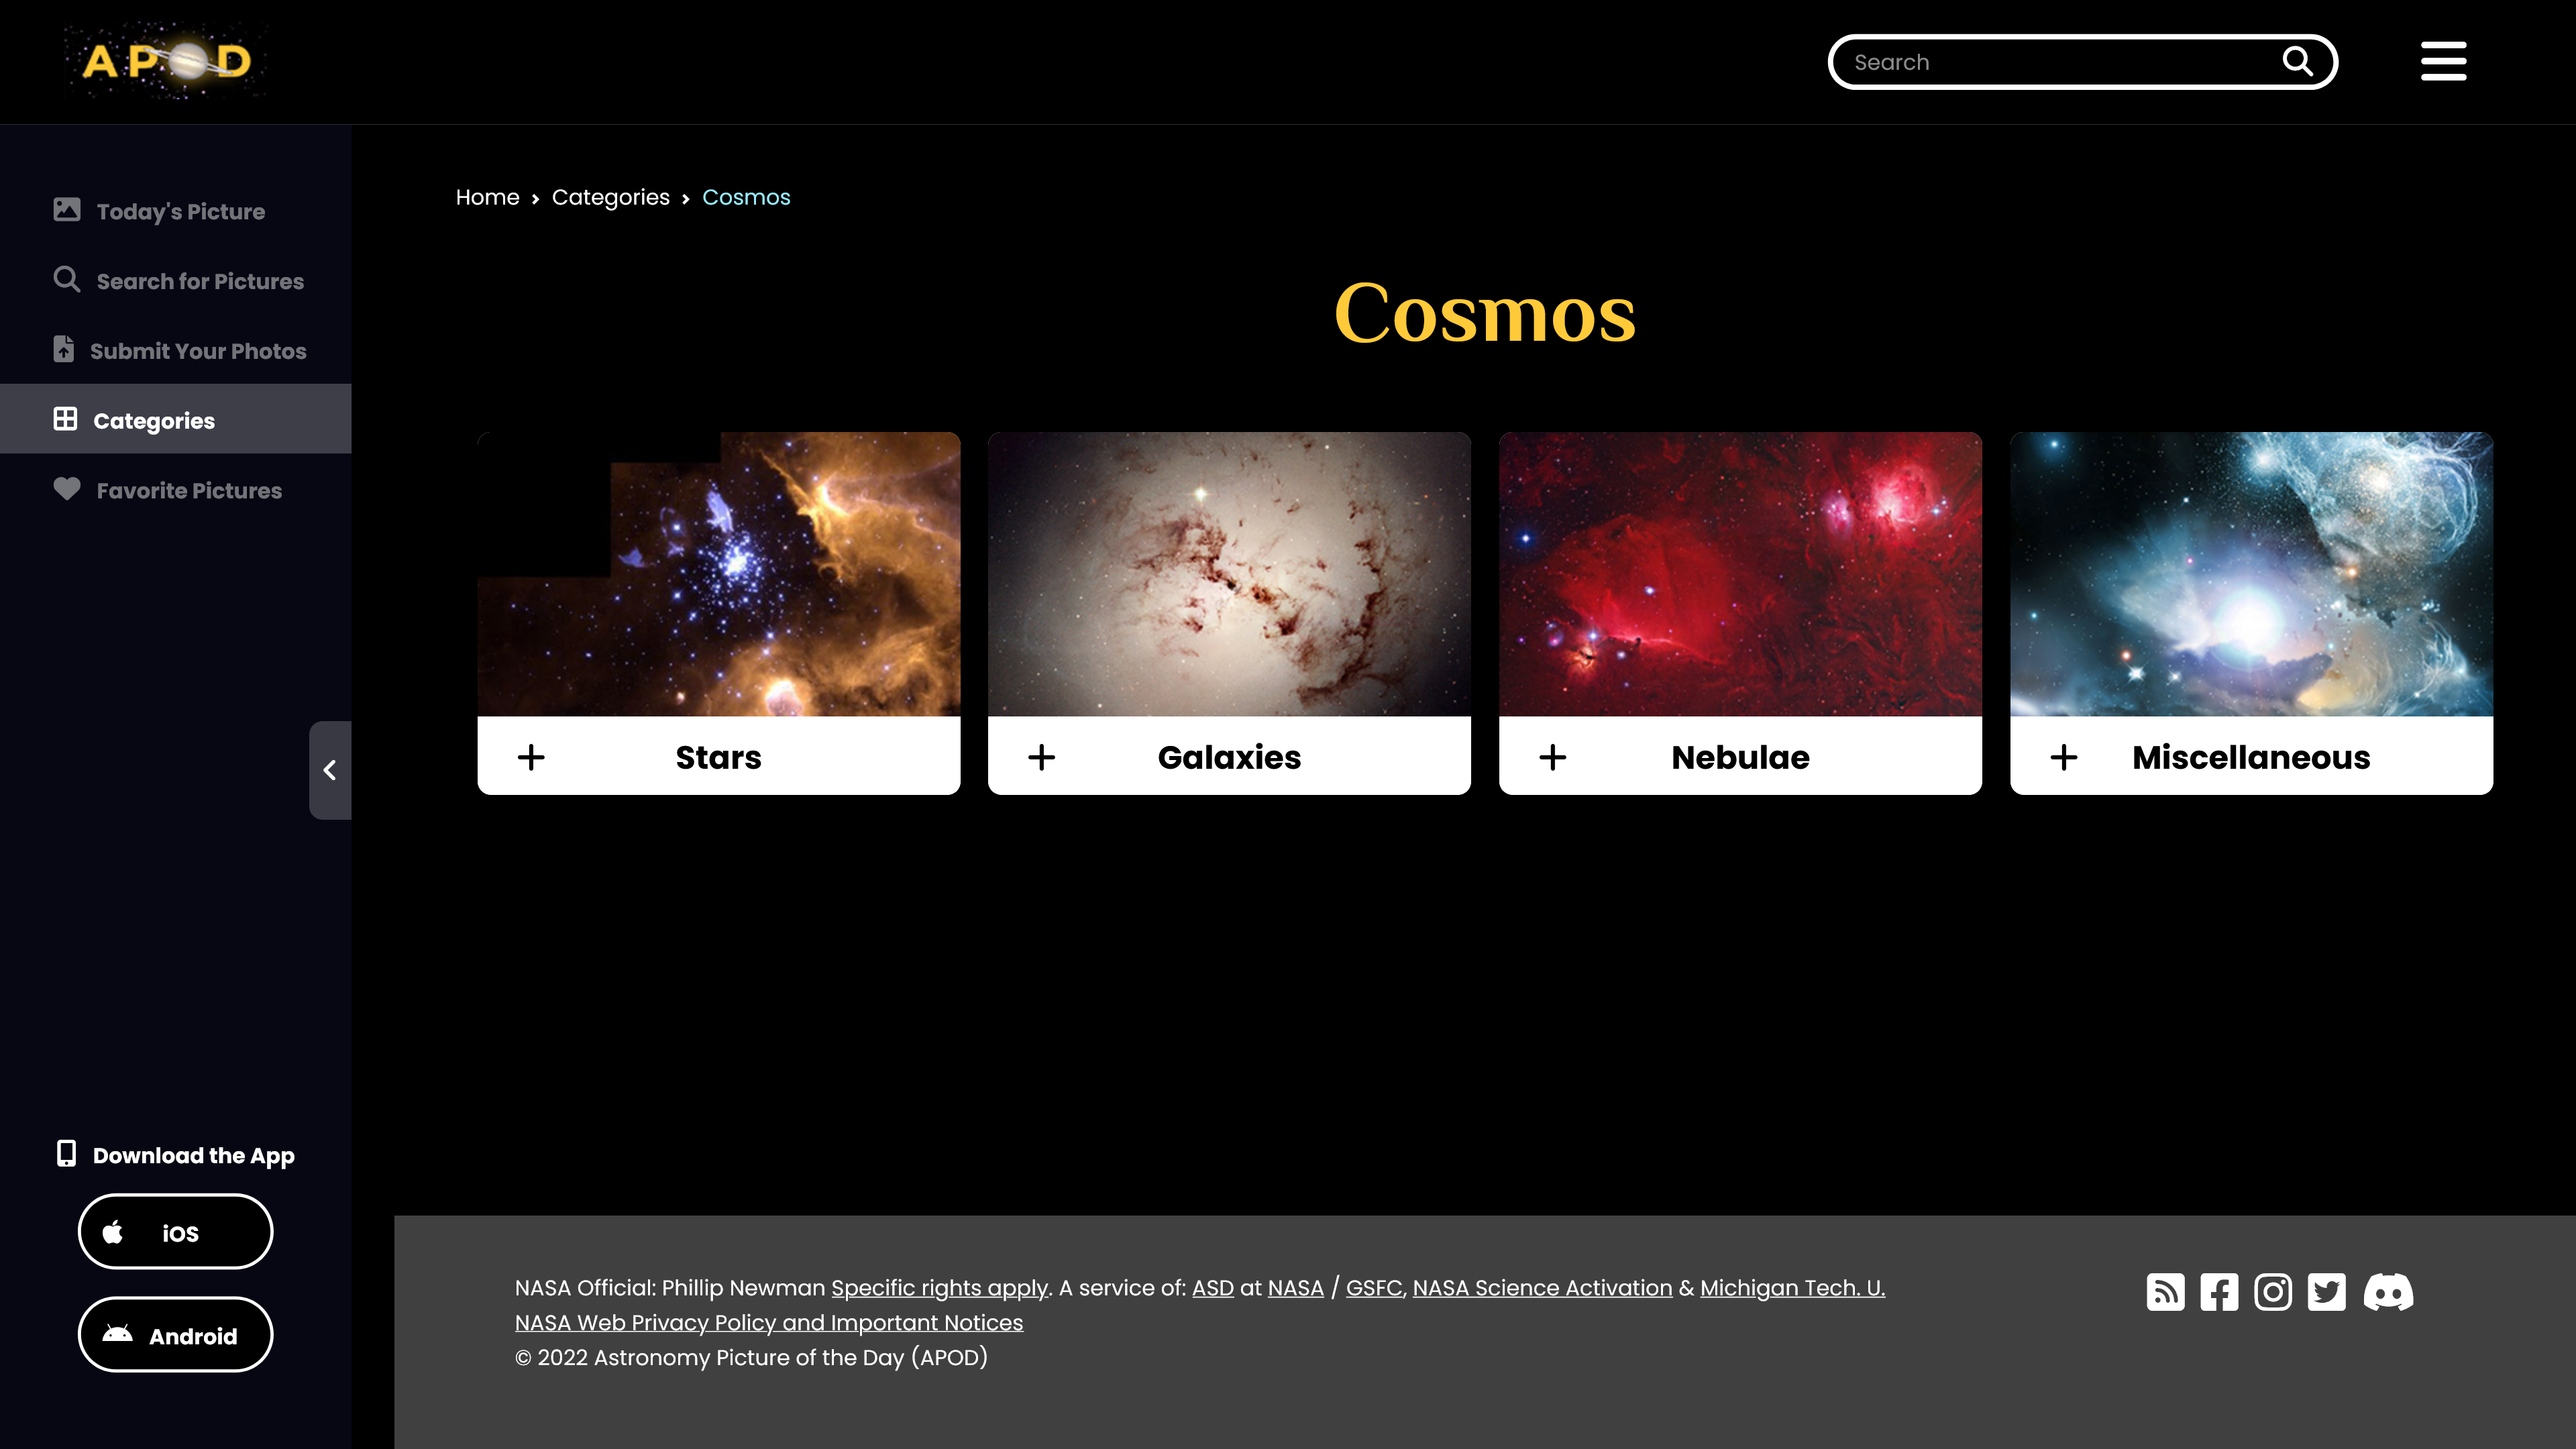Click the Galaxies card label
The height and width of the screenshot is (1449, 2576).
coord(1229,757)
